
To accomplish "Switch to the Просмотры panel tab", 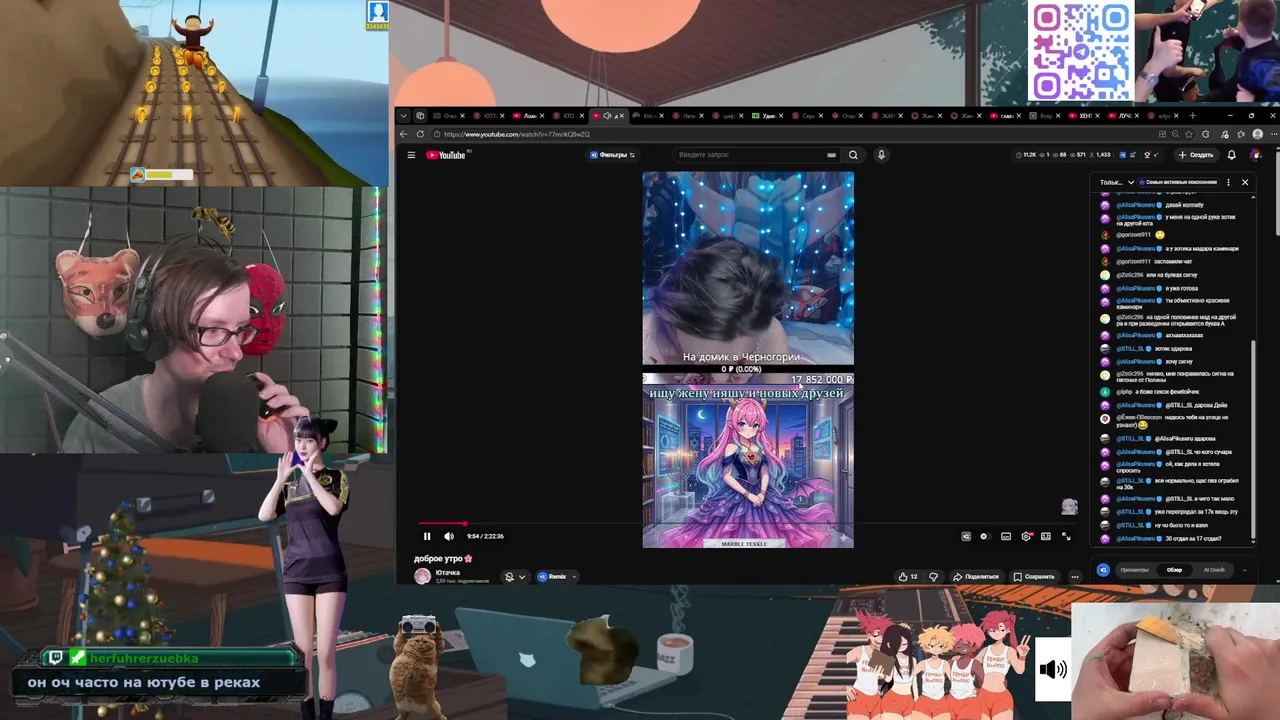I will point(1135,570).
